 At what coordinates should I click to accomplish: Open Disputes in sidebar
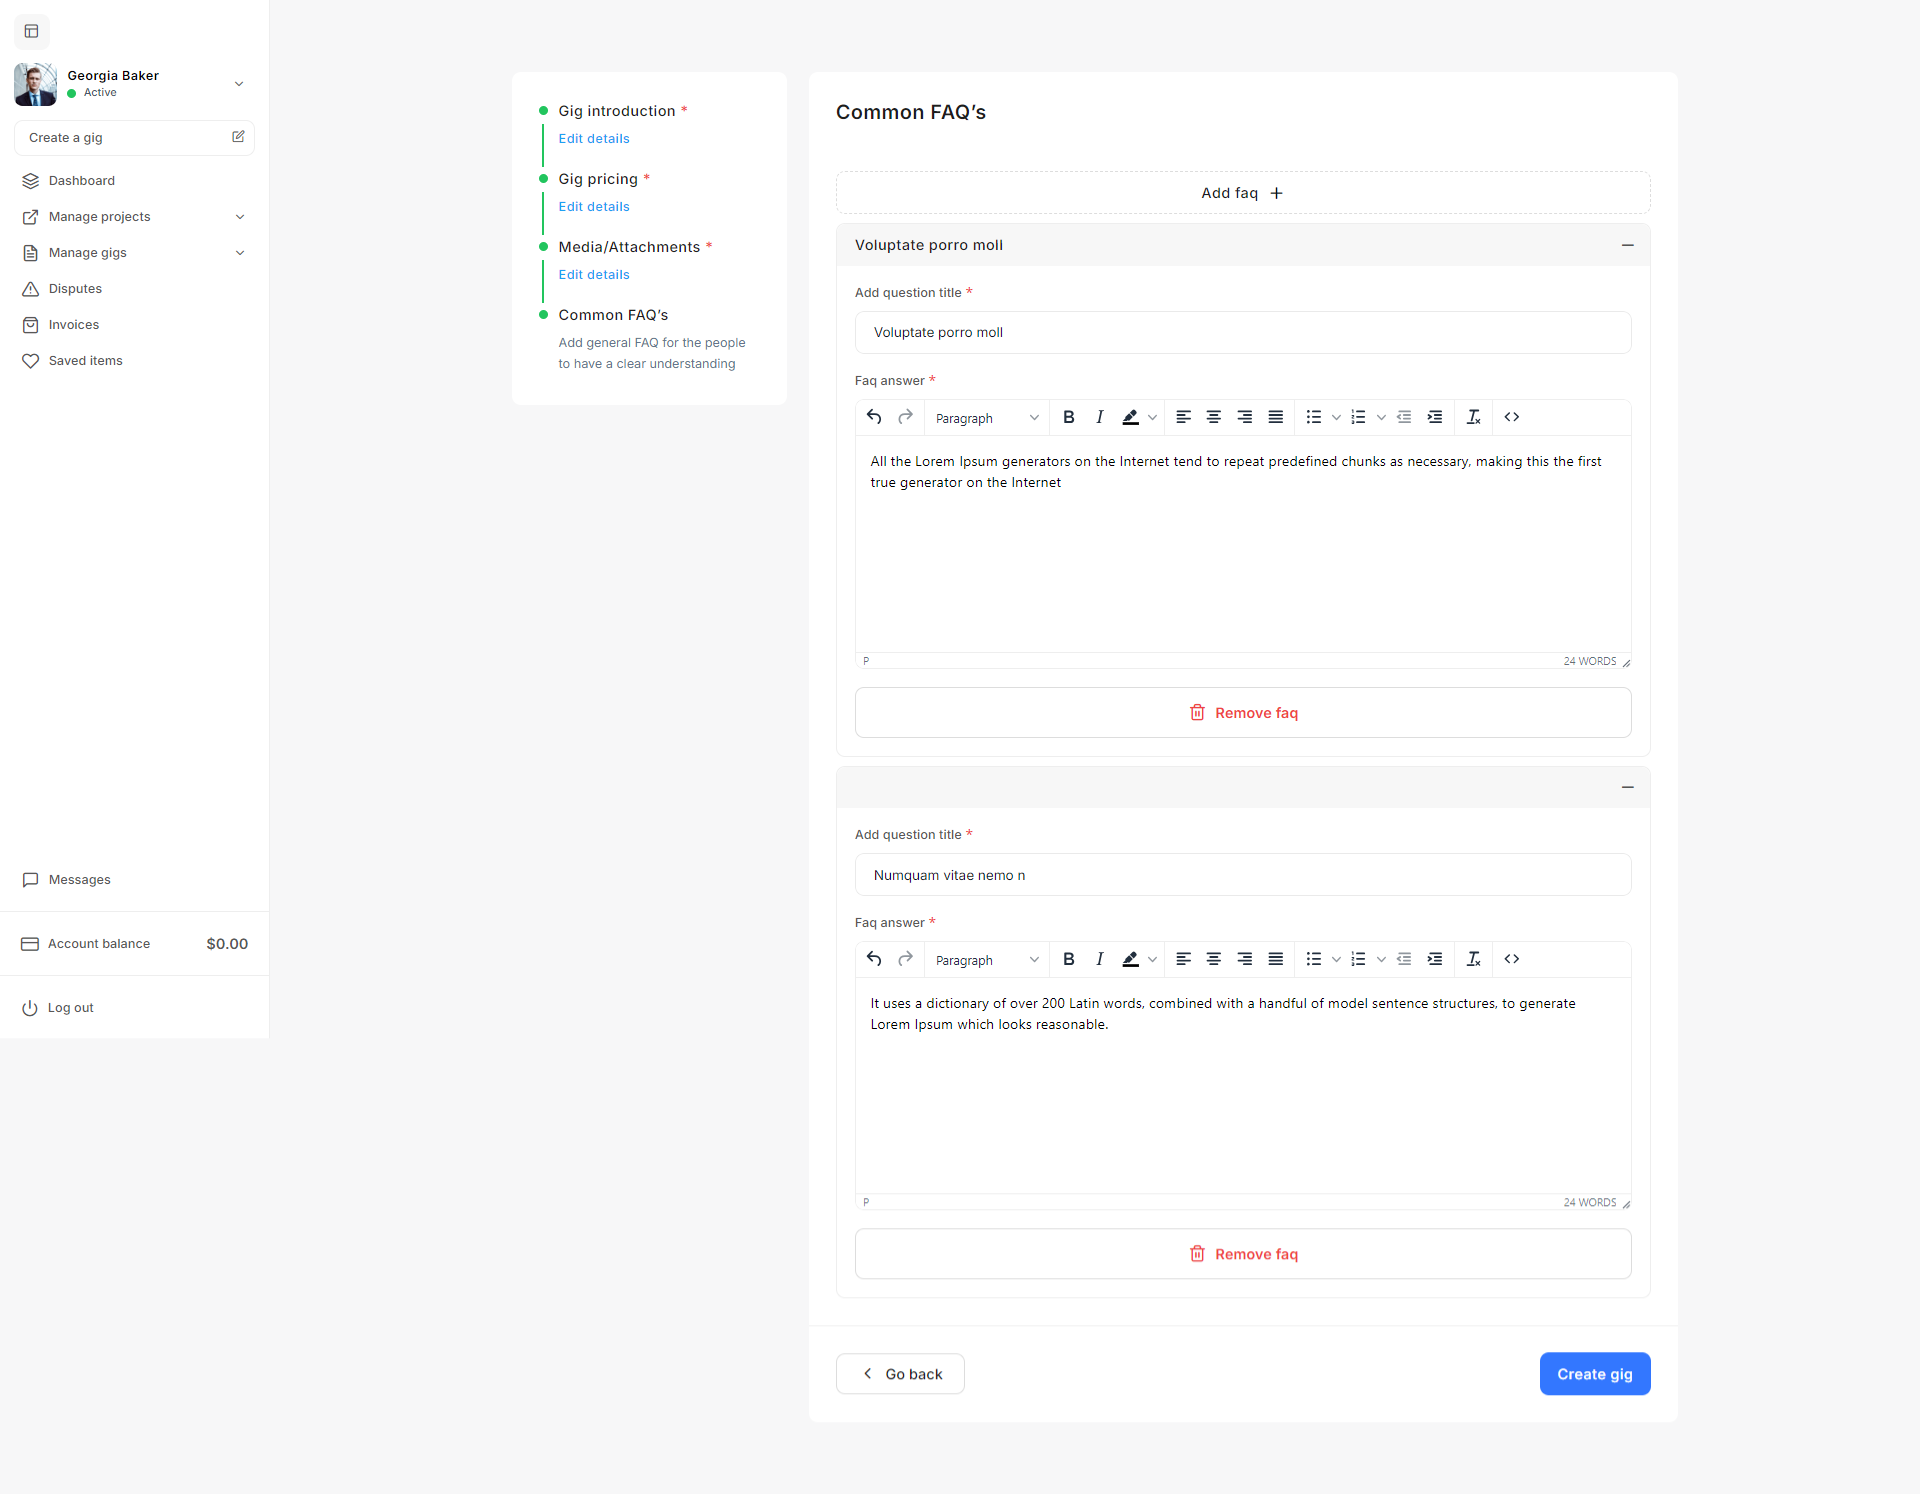coord(75,289)
